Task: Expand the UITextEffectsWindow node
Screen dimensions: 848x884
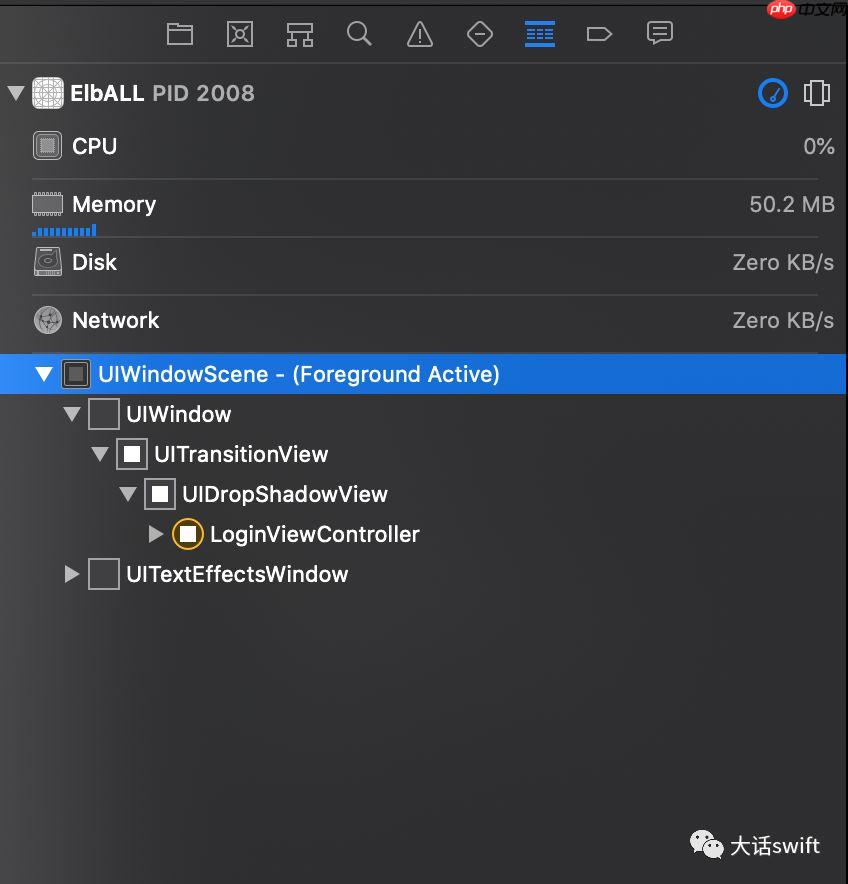Action: pos(71,574)
